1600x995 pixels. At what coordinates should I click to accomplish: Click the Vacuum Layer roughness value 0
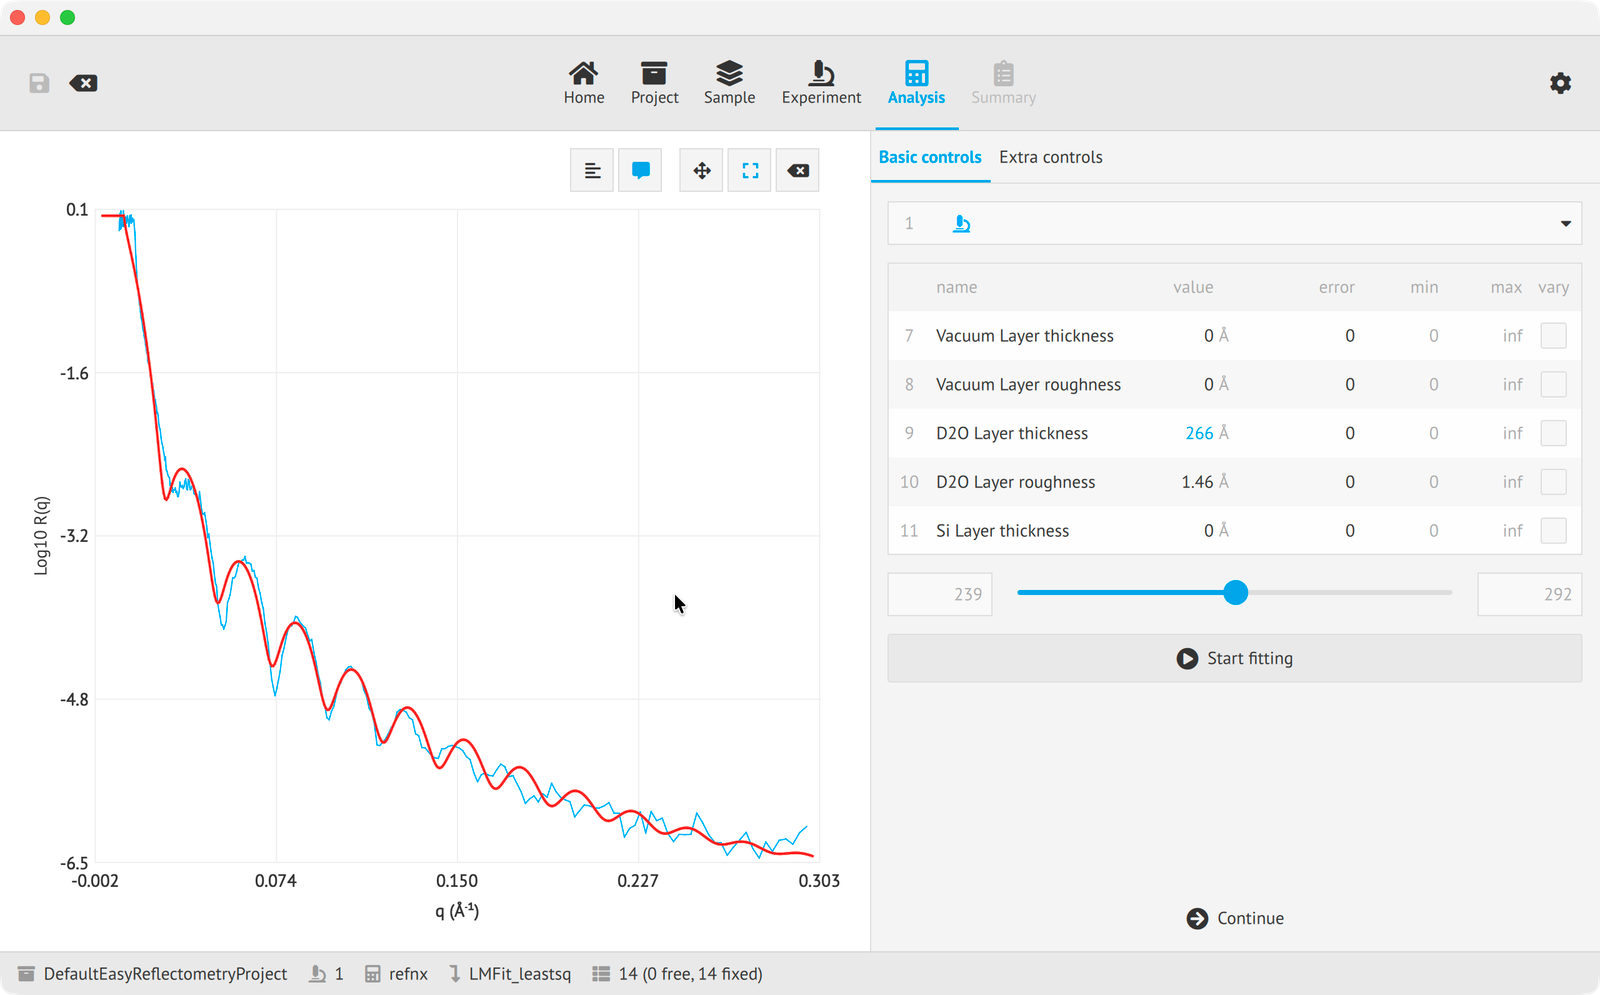point(1209,385)
